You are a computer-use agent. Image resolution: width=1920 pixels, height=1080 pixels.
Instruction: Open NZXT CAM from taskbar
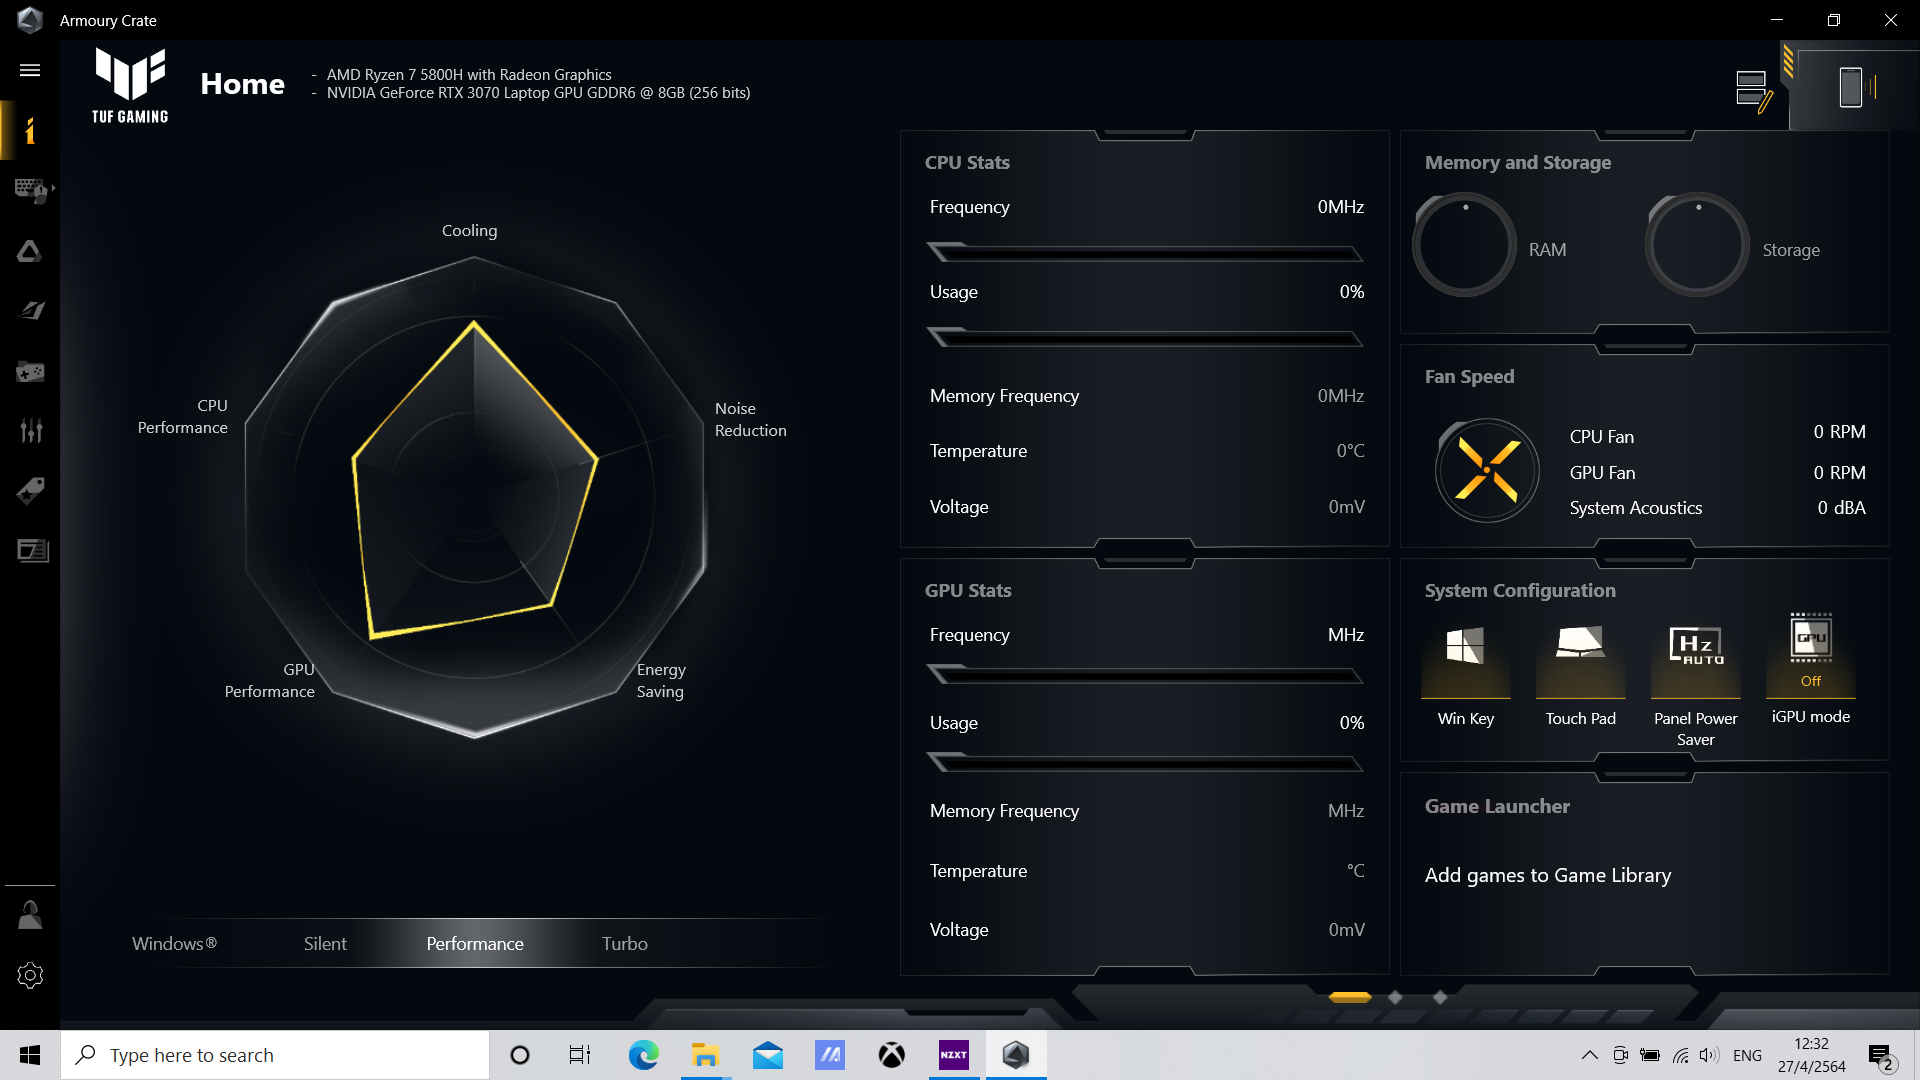953,1055
